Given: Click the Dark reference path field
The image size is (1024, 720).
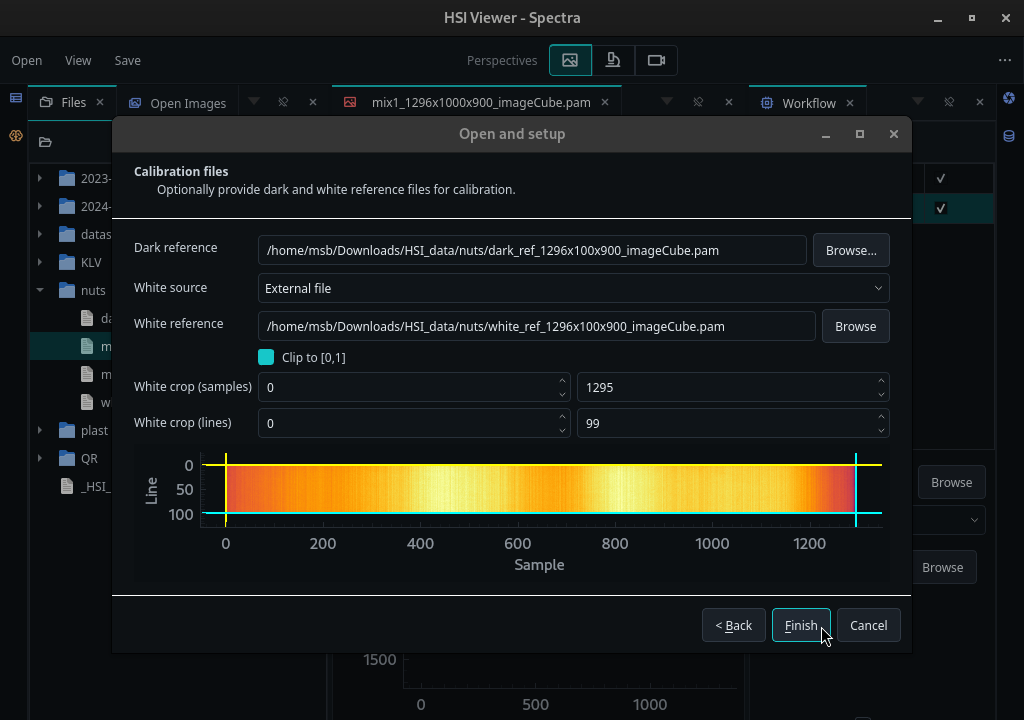Looking at the screenshot, I should (x=532, y=250).
